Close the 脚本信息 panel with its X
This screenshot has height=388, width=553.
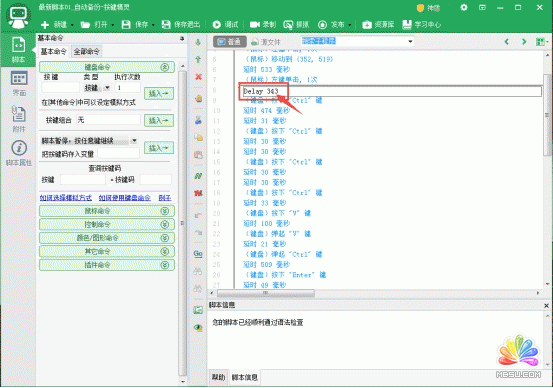(546, 306)
